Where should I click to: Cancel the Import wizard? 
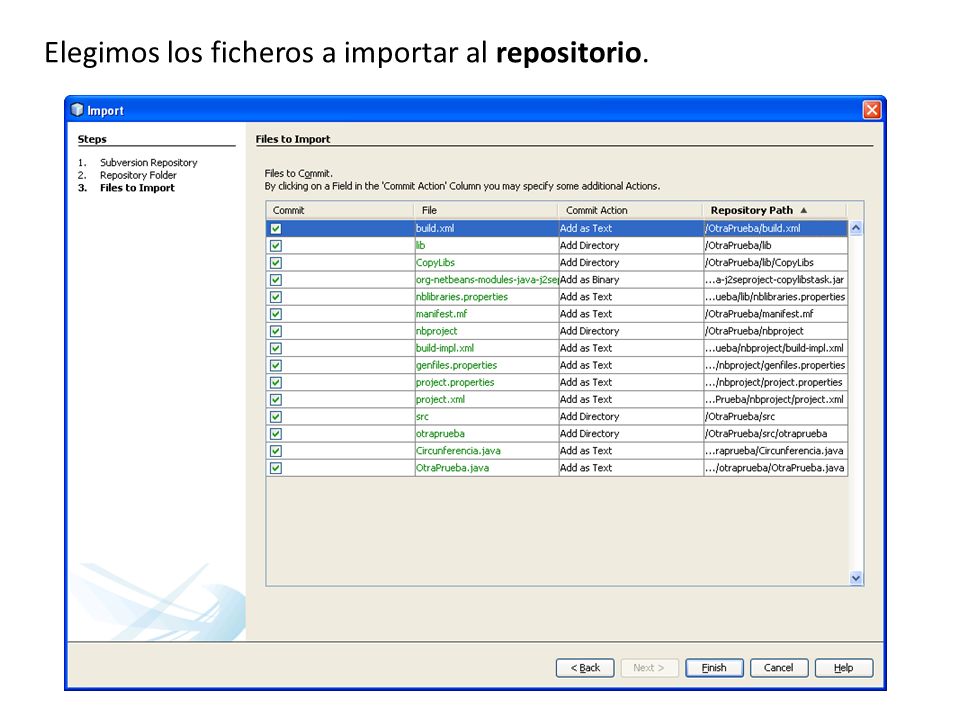pos(779,668)
